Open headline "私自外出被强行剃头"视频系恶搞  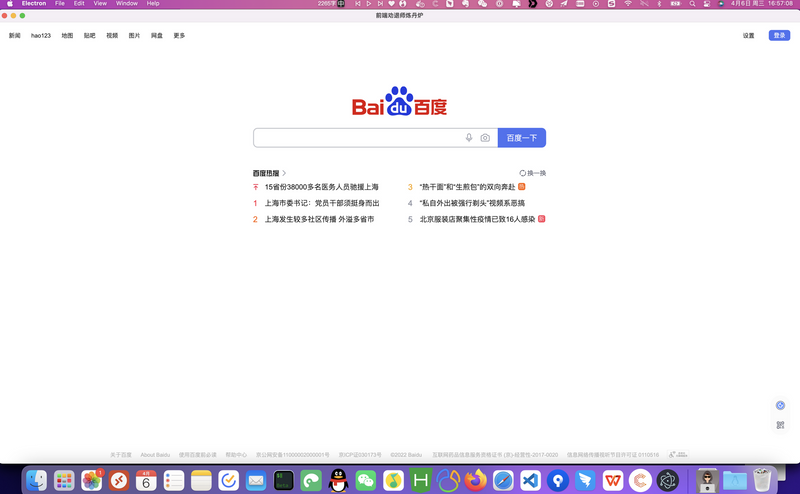472,203
